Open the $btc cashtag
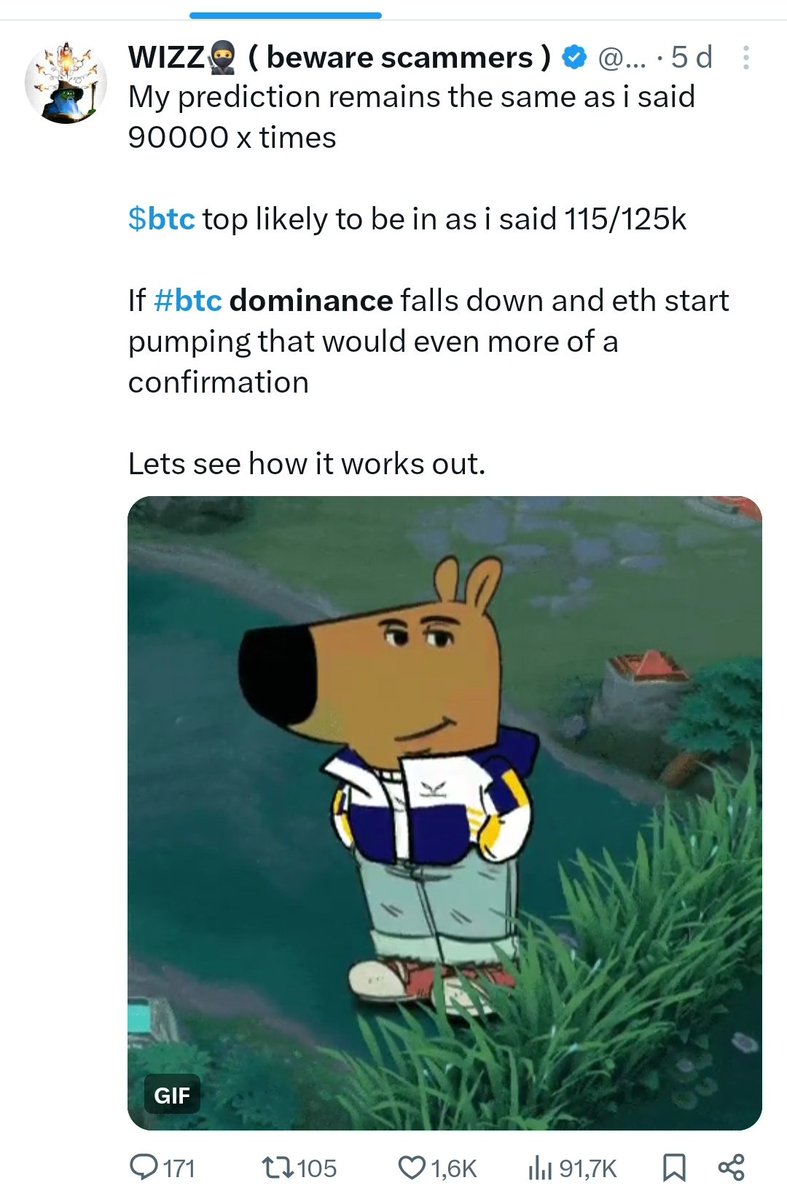This screenshot has width=787, height=1199. [161, 219]
